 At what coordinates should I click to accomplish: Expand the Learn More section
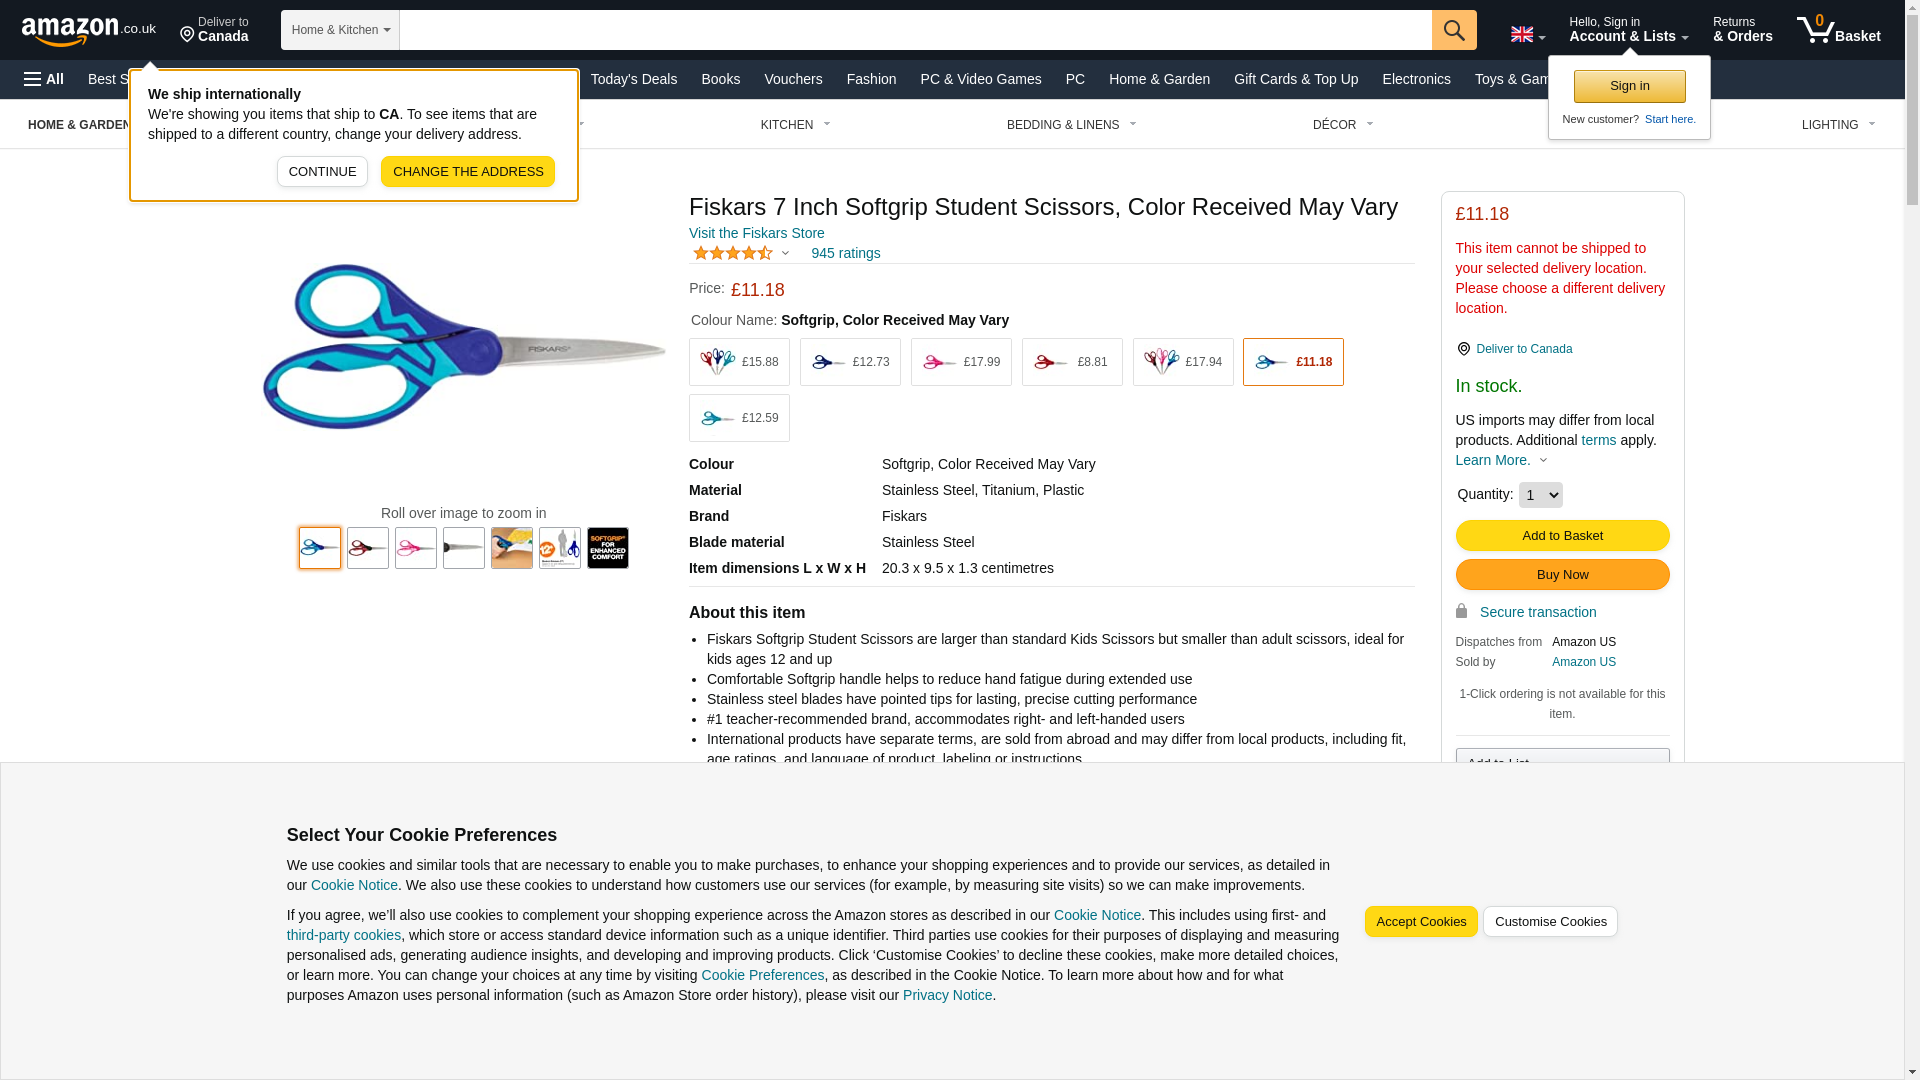point(1501,460)
